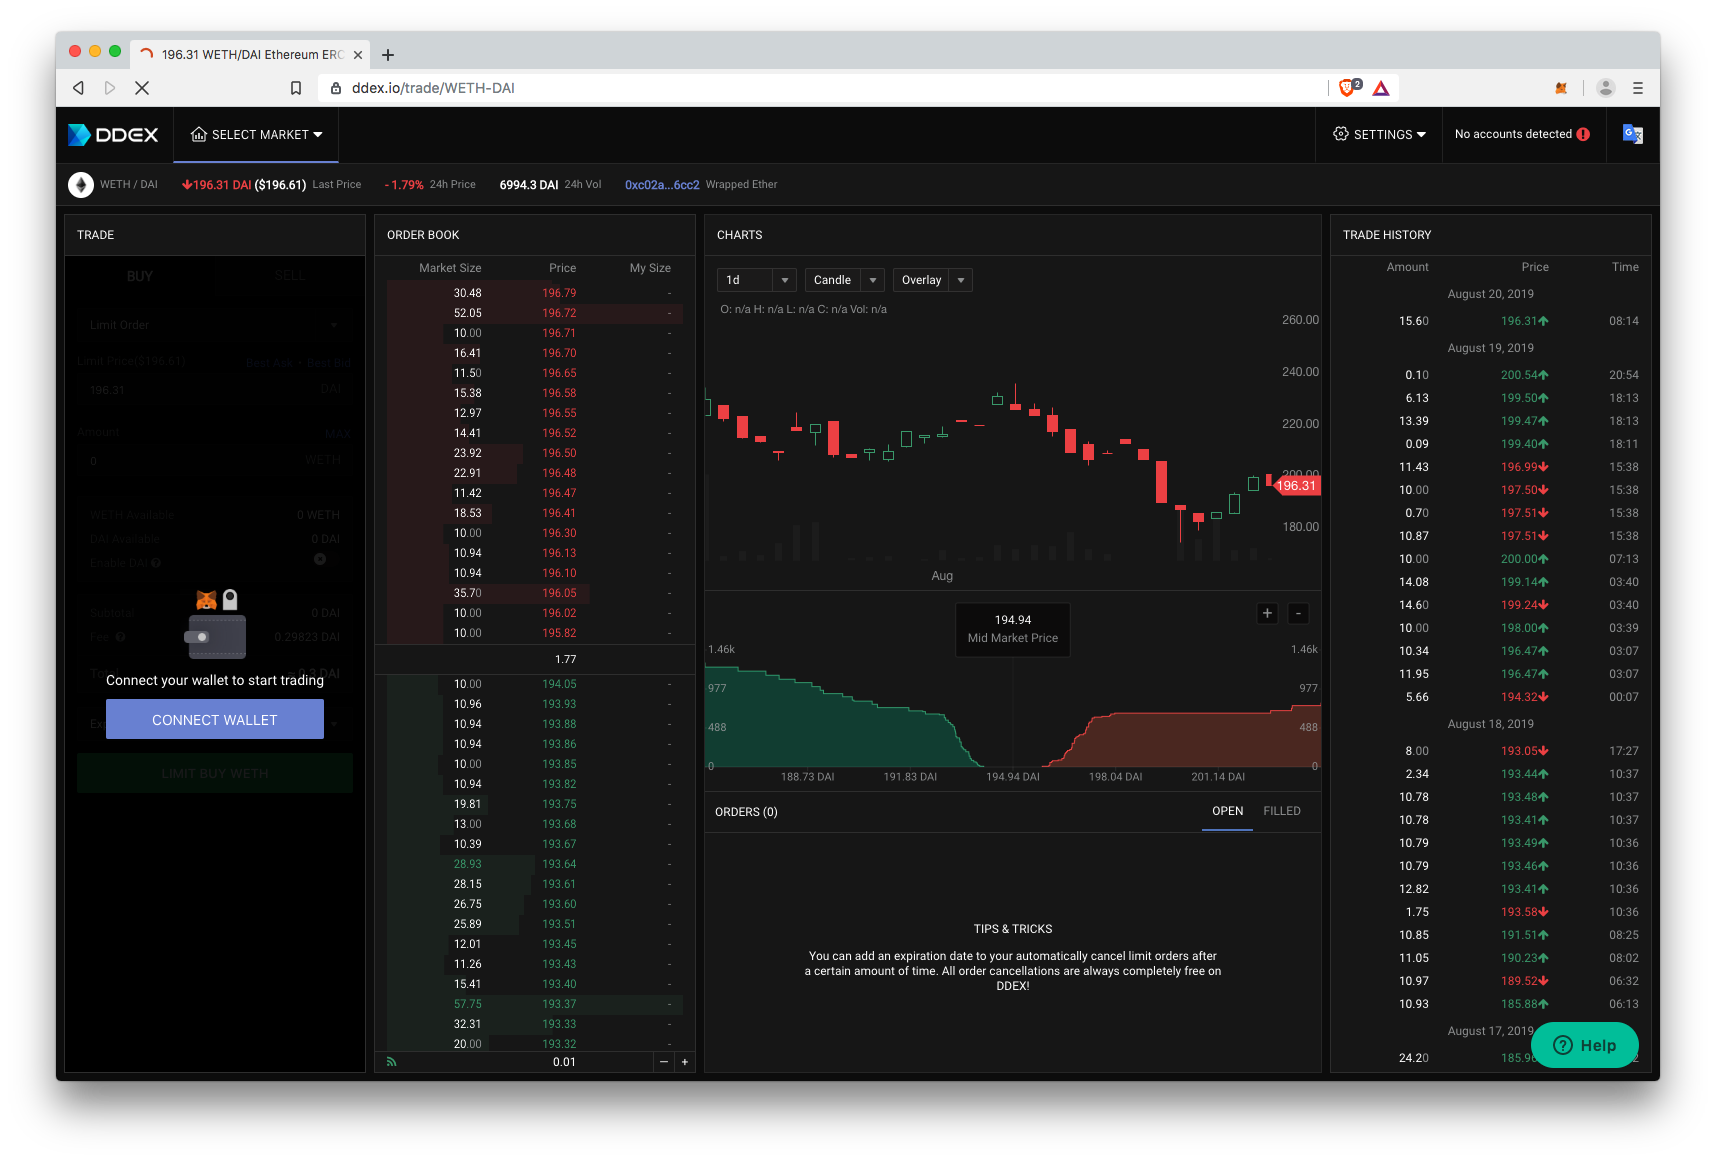Click the 15.60 amount trade row
Image resolution: width=1716 pixels, height=1161 pixels.
[x=1492, y=321]
